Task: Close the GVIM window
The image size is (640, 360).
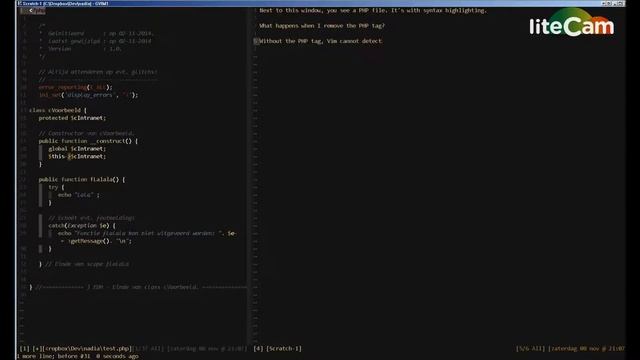Action: 620,3
